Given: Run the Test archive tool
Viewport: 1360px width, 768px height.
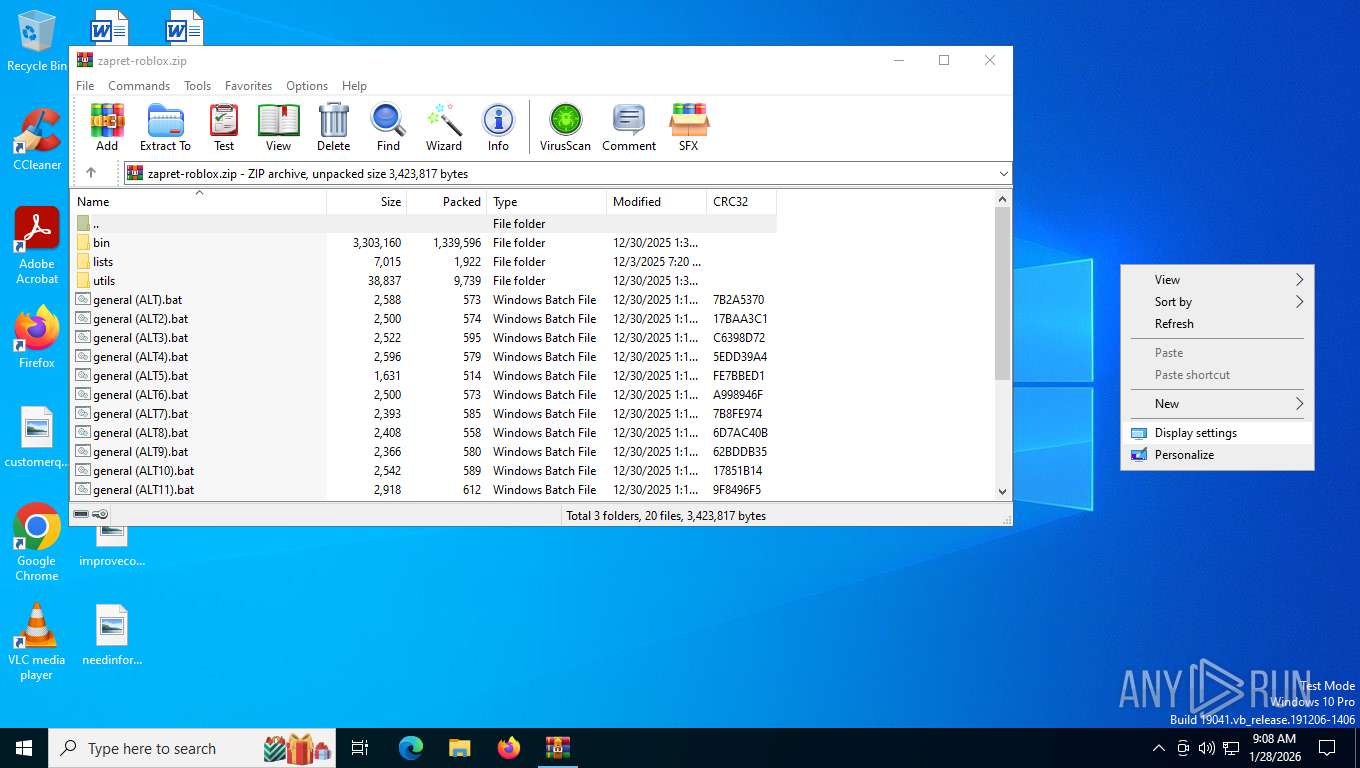Looking at the screenshot, I should [224, 127].
